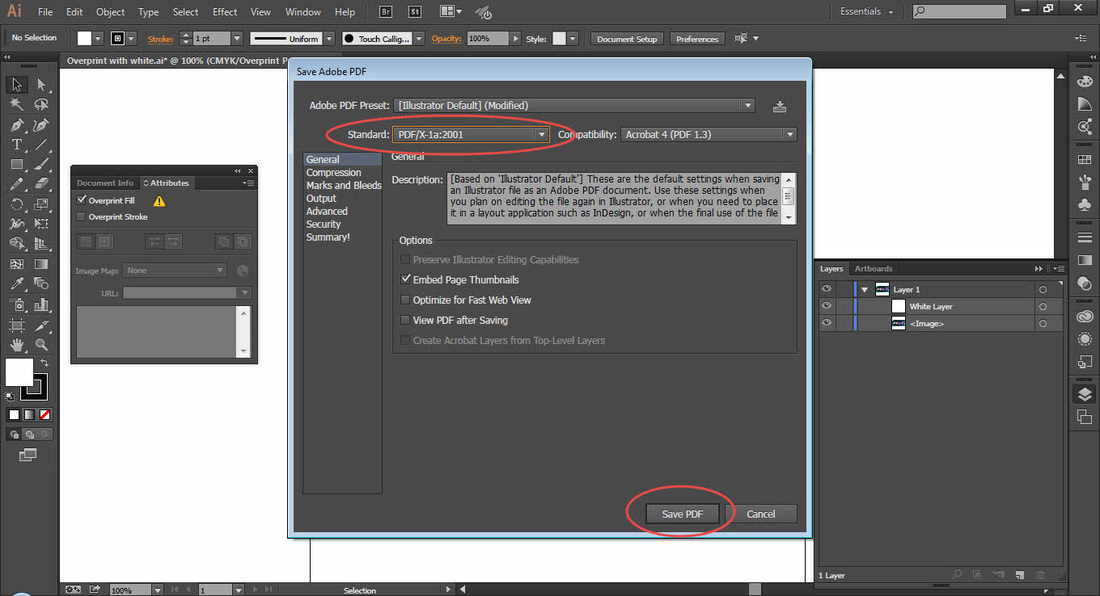Screen dimensions: 1100x596
Task: Open the Standard PDF/X-1a:2001 dropdown
Action: click(470, 135)
